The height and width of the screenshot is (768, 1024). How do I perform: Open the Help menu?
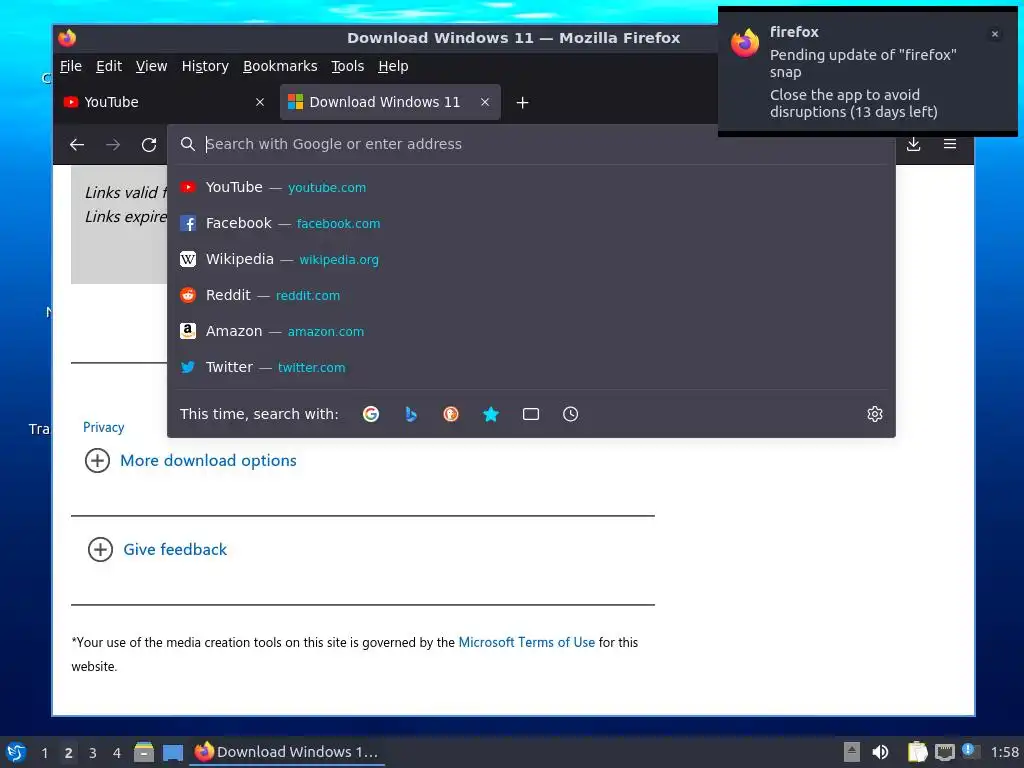point(393,66)
